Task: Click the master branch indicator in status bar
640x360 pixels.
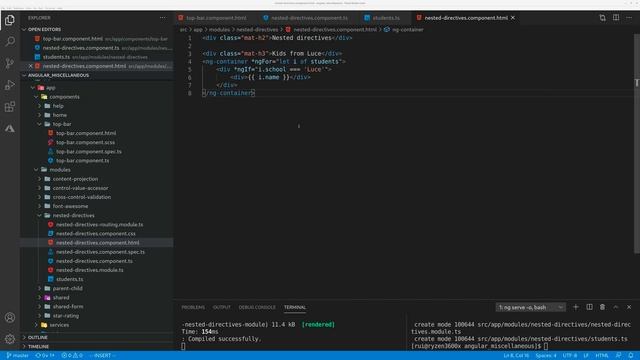Action: click(18, 356)
